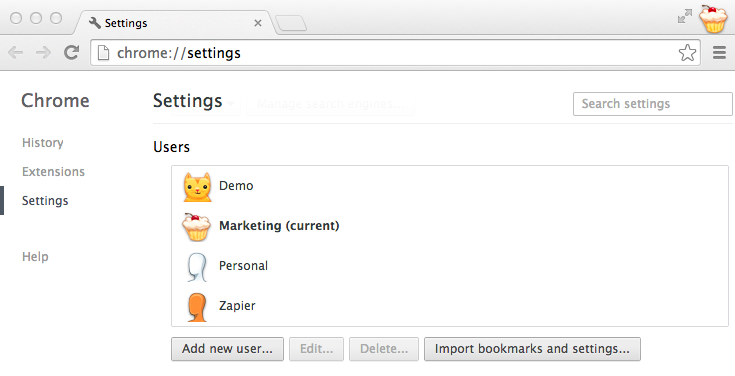Toggle fullscreen with the arrows icon
735x376 pixels.
[685, 16]
